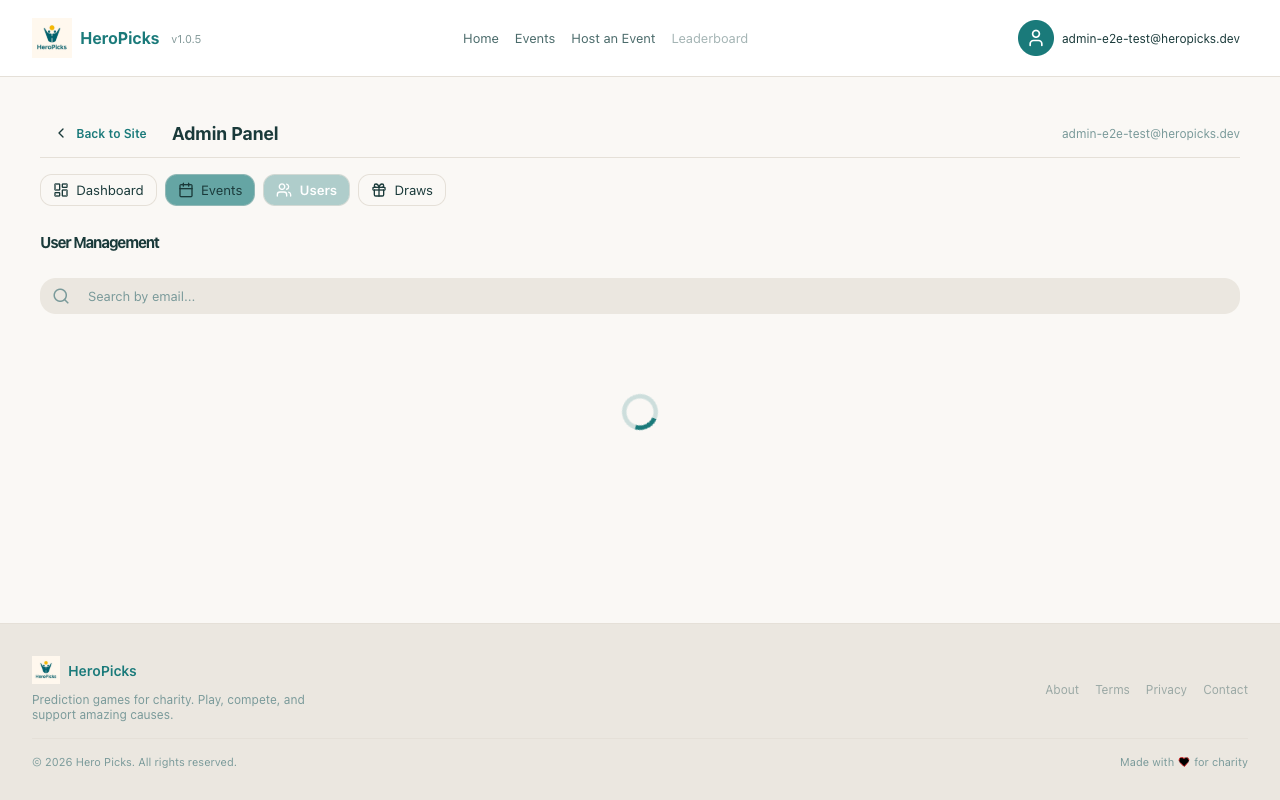Open the admin account email menu
This screenshot has height=800, width=1280.
tap(1150, 38)
